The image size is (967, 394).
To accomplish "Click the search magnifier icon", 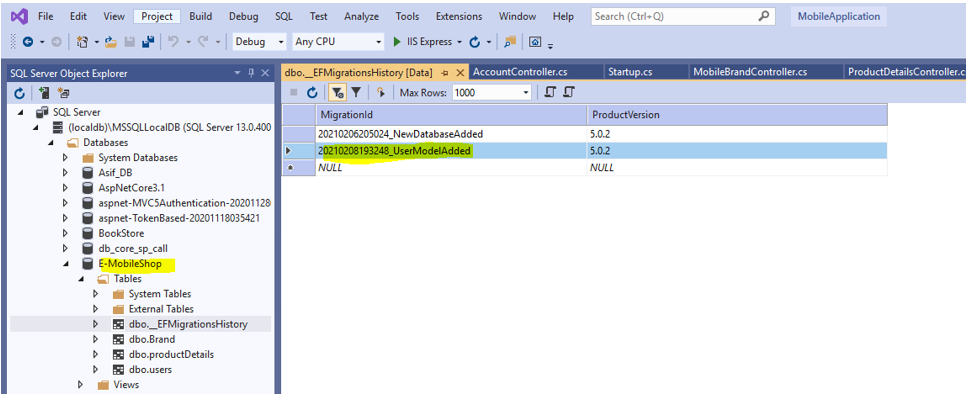I will 763,17.
